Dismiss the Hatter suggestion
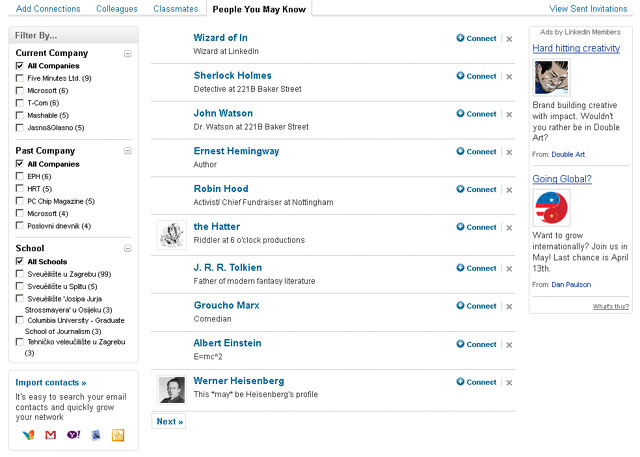640x457 pixels. (x=509, y=227)
